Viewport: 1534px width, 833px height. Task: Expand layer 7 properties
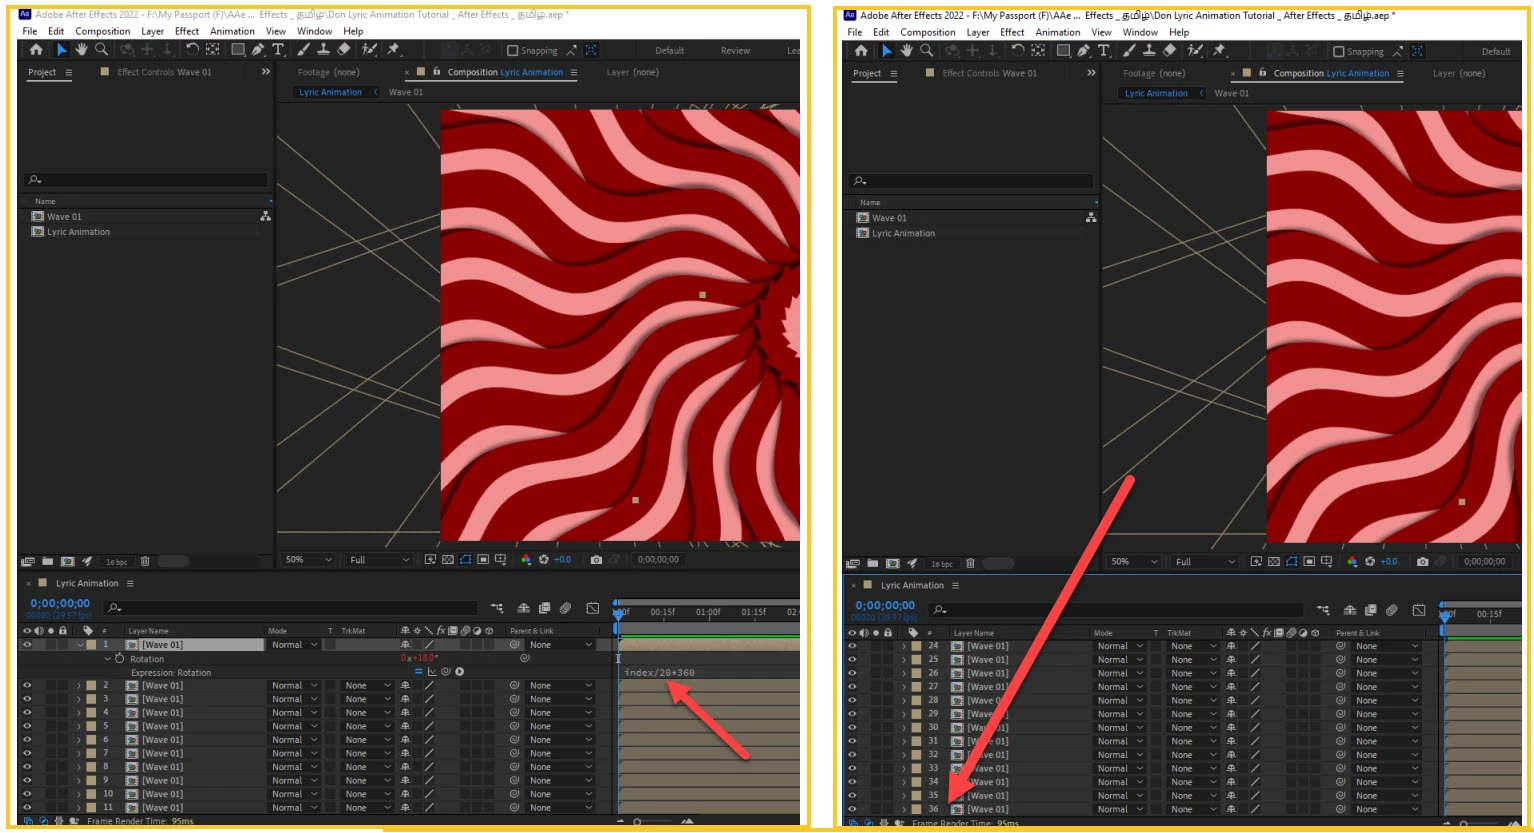click(78, 753)
